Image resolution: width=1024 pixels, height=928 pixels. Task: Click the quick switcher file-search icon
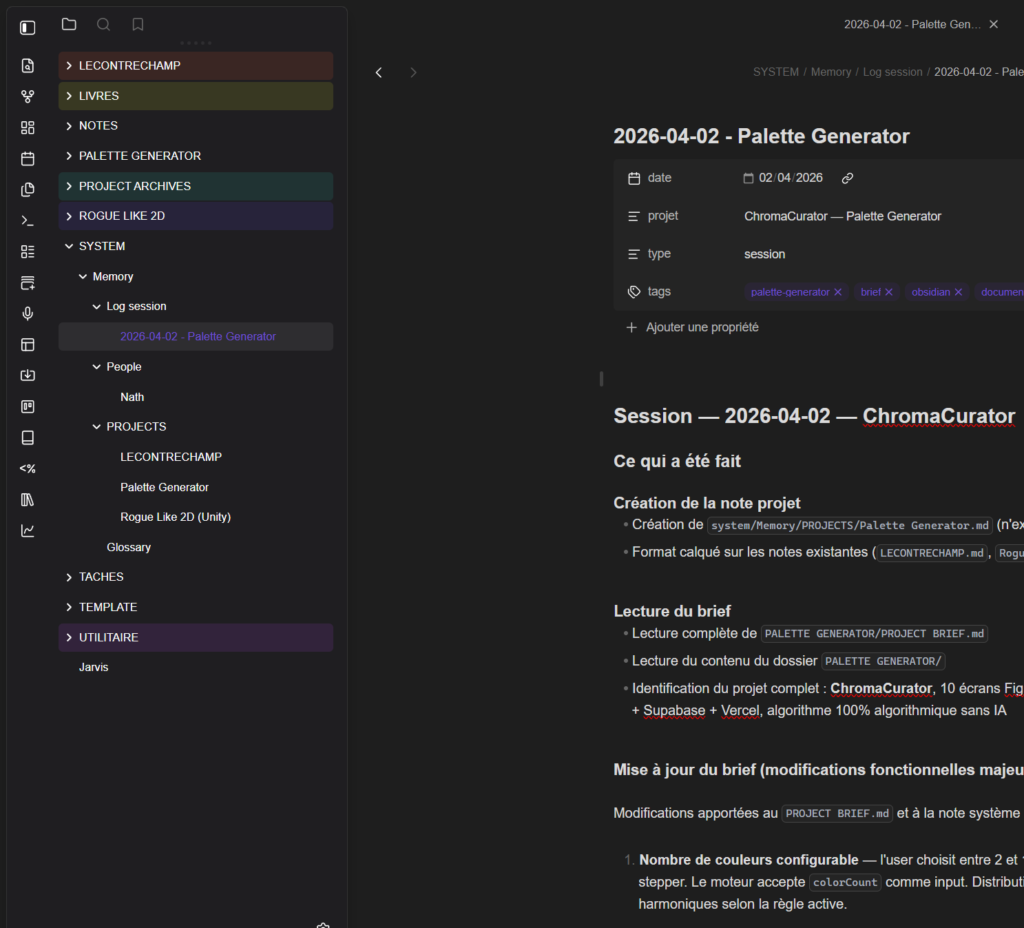click(28, 66)
